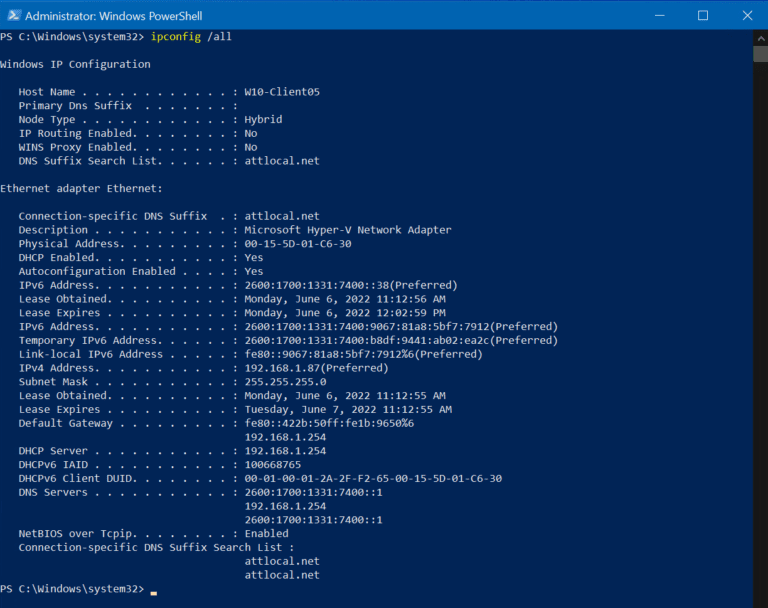Click lease expires Tuesday, June 7 value

[348, 409]
